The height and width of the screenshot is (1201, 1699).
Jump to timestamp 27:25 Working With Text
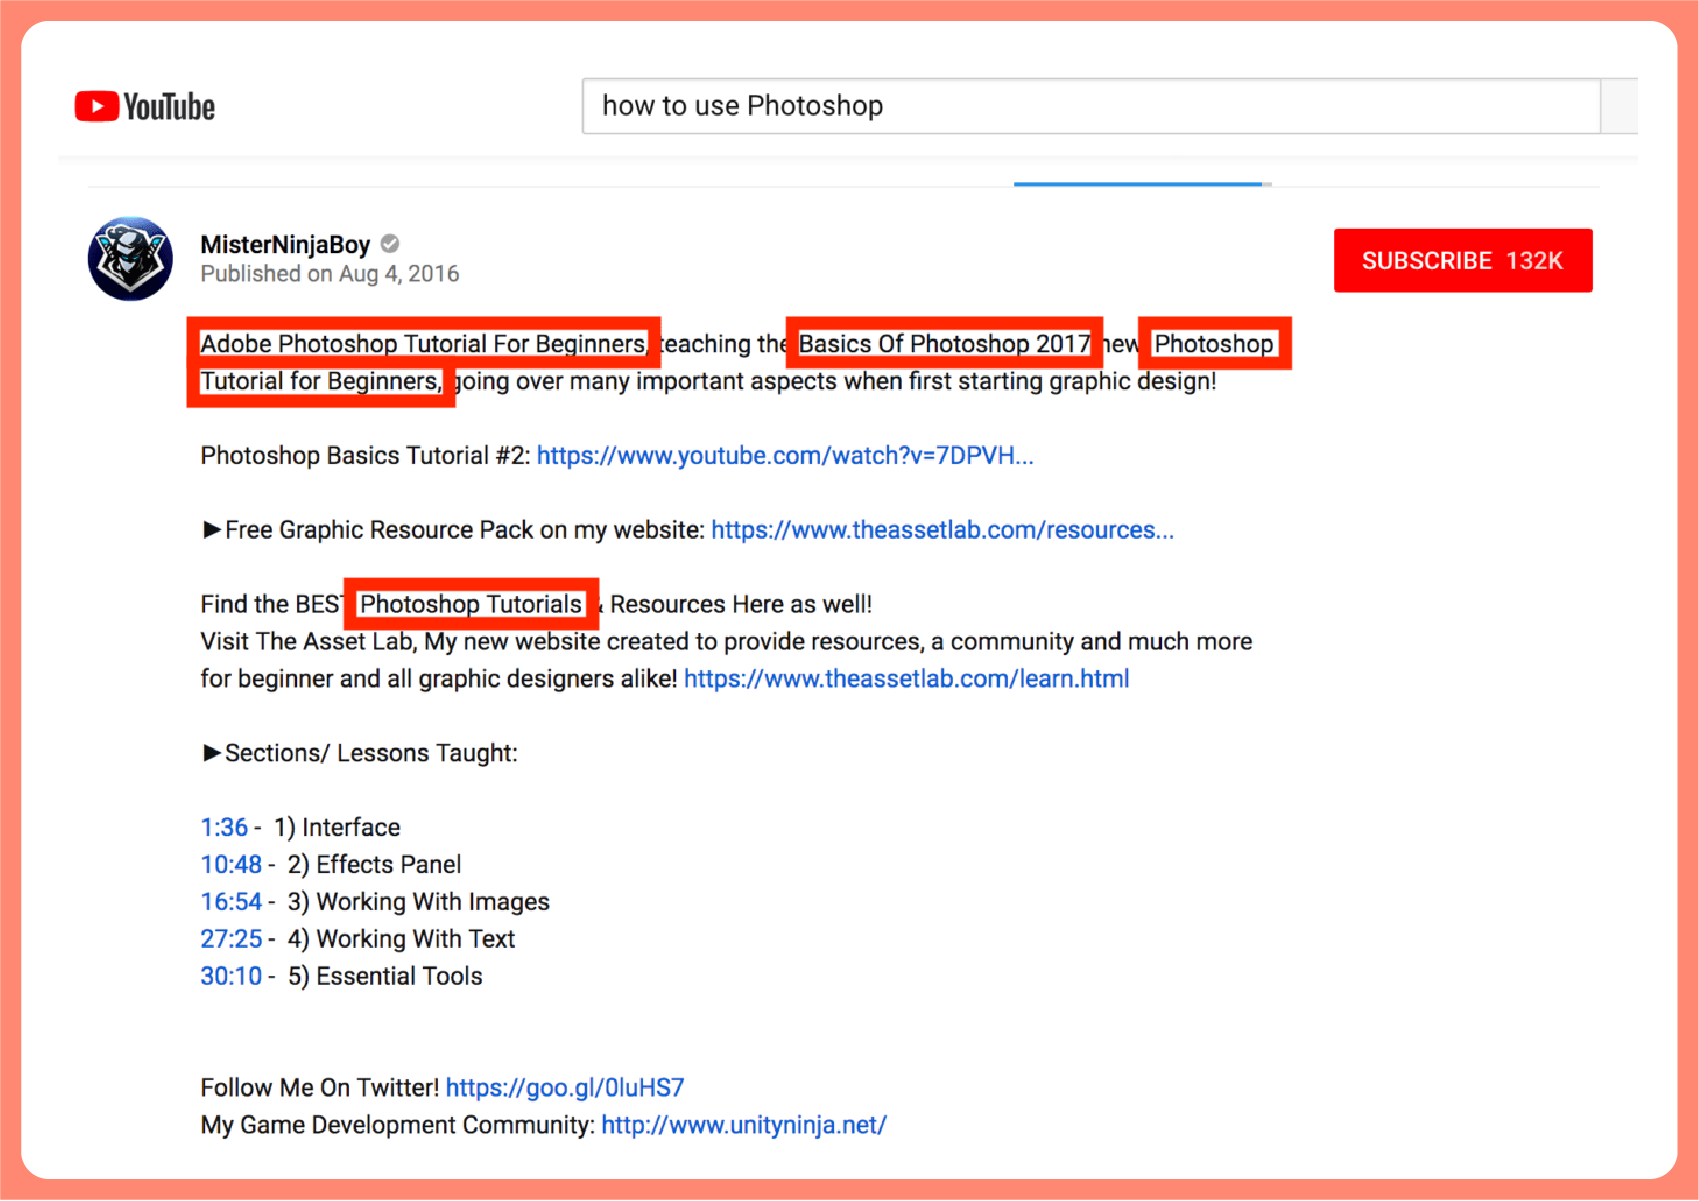pyautogui.click(x=231, y=939)
